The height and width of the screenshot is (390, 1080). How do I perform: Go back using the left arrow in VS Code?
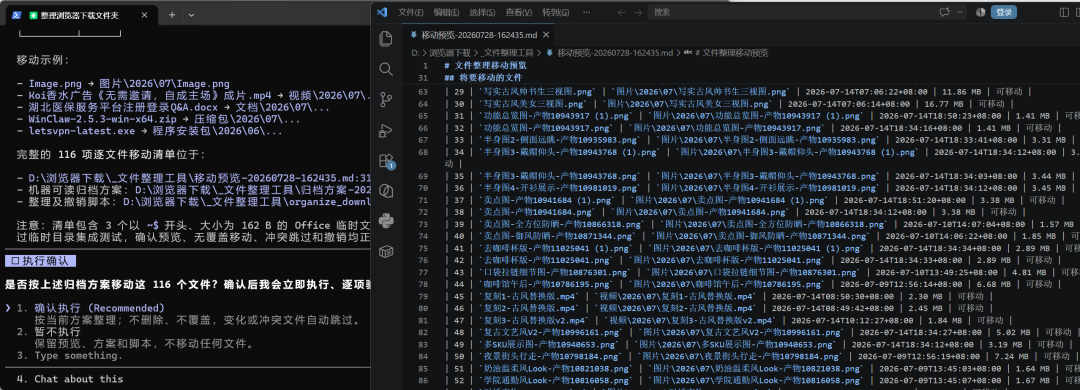tap(621, 12)
